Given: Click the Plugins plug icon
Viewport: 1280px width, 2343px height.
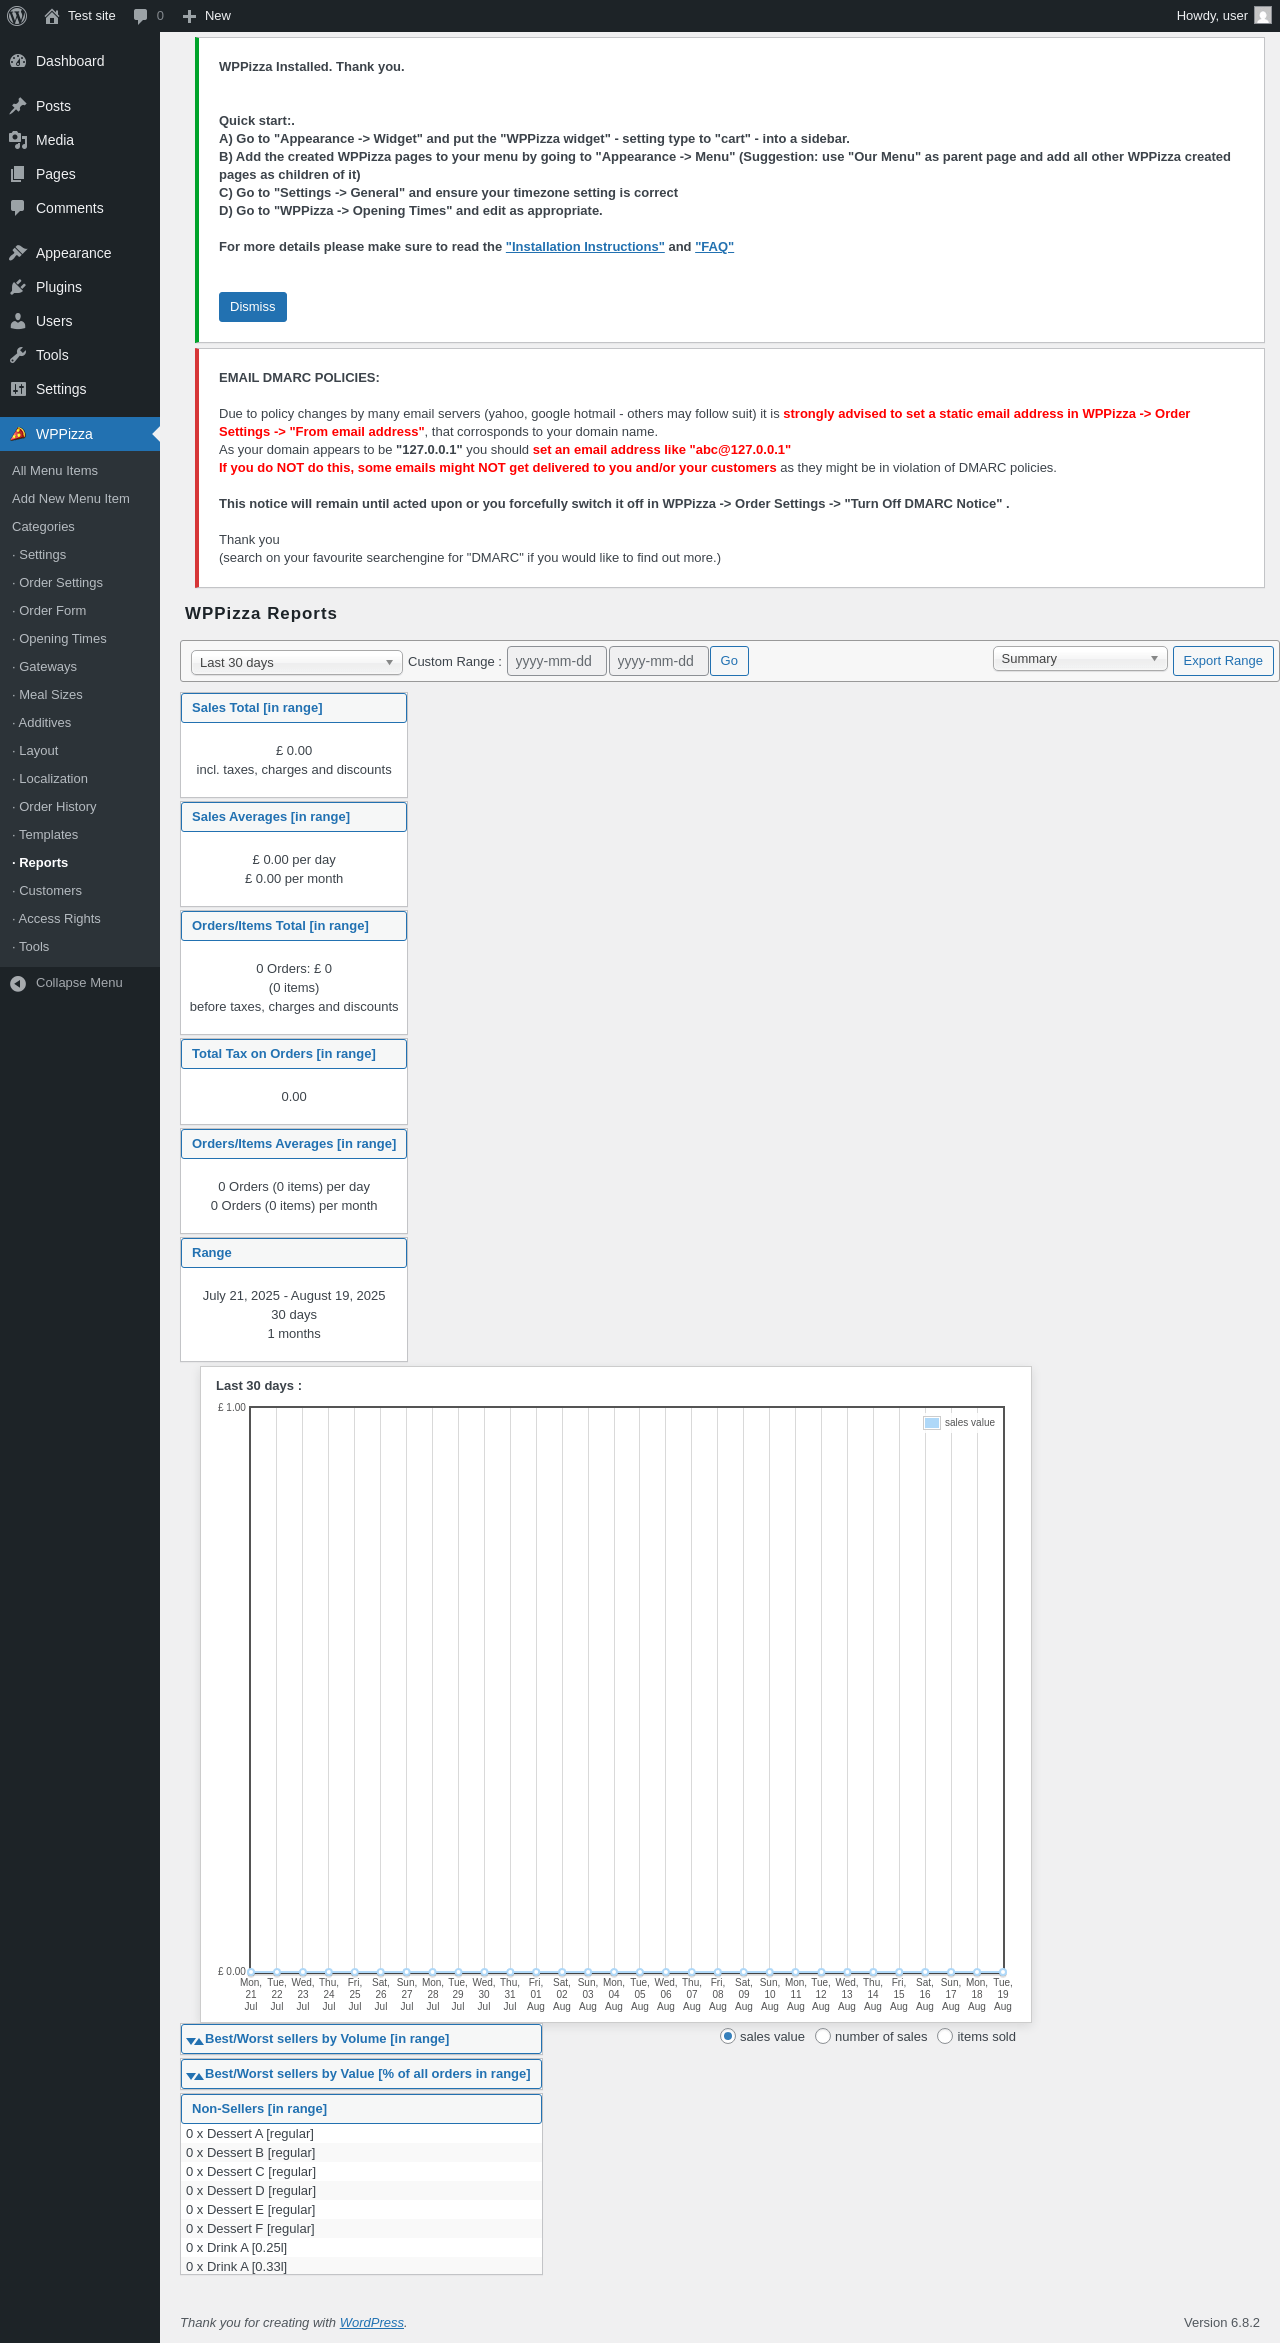Looking at the screenshot, I should coord(18,287).
